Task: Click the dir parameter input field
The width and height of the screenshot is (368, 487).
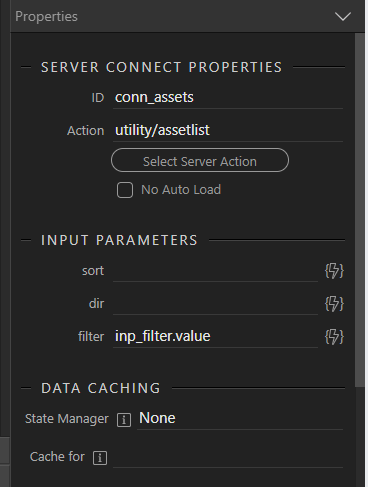Action: (x=215, y=304)
